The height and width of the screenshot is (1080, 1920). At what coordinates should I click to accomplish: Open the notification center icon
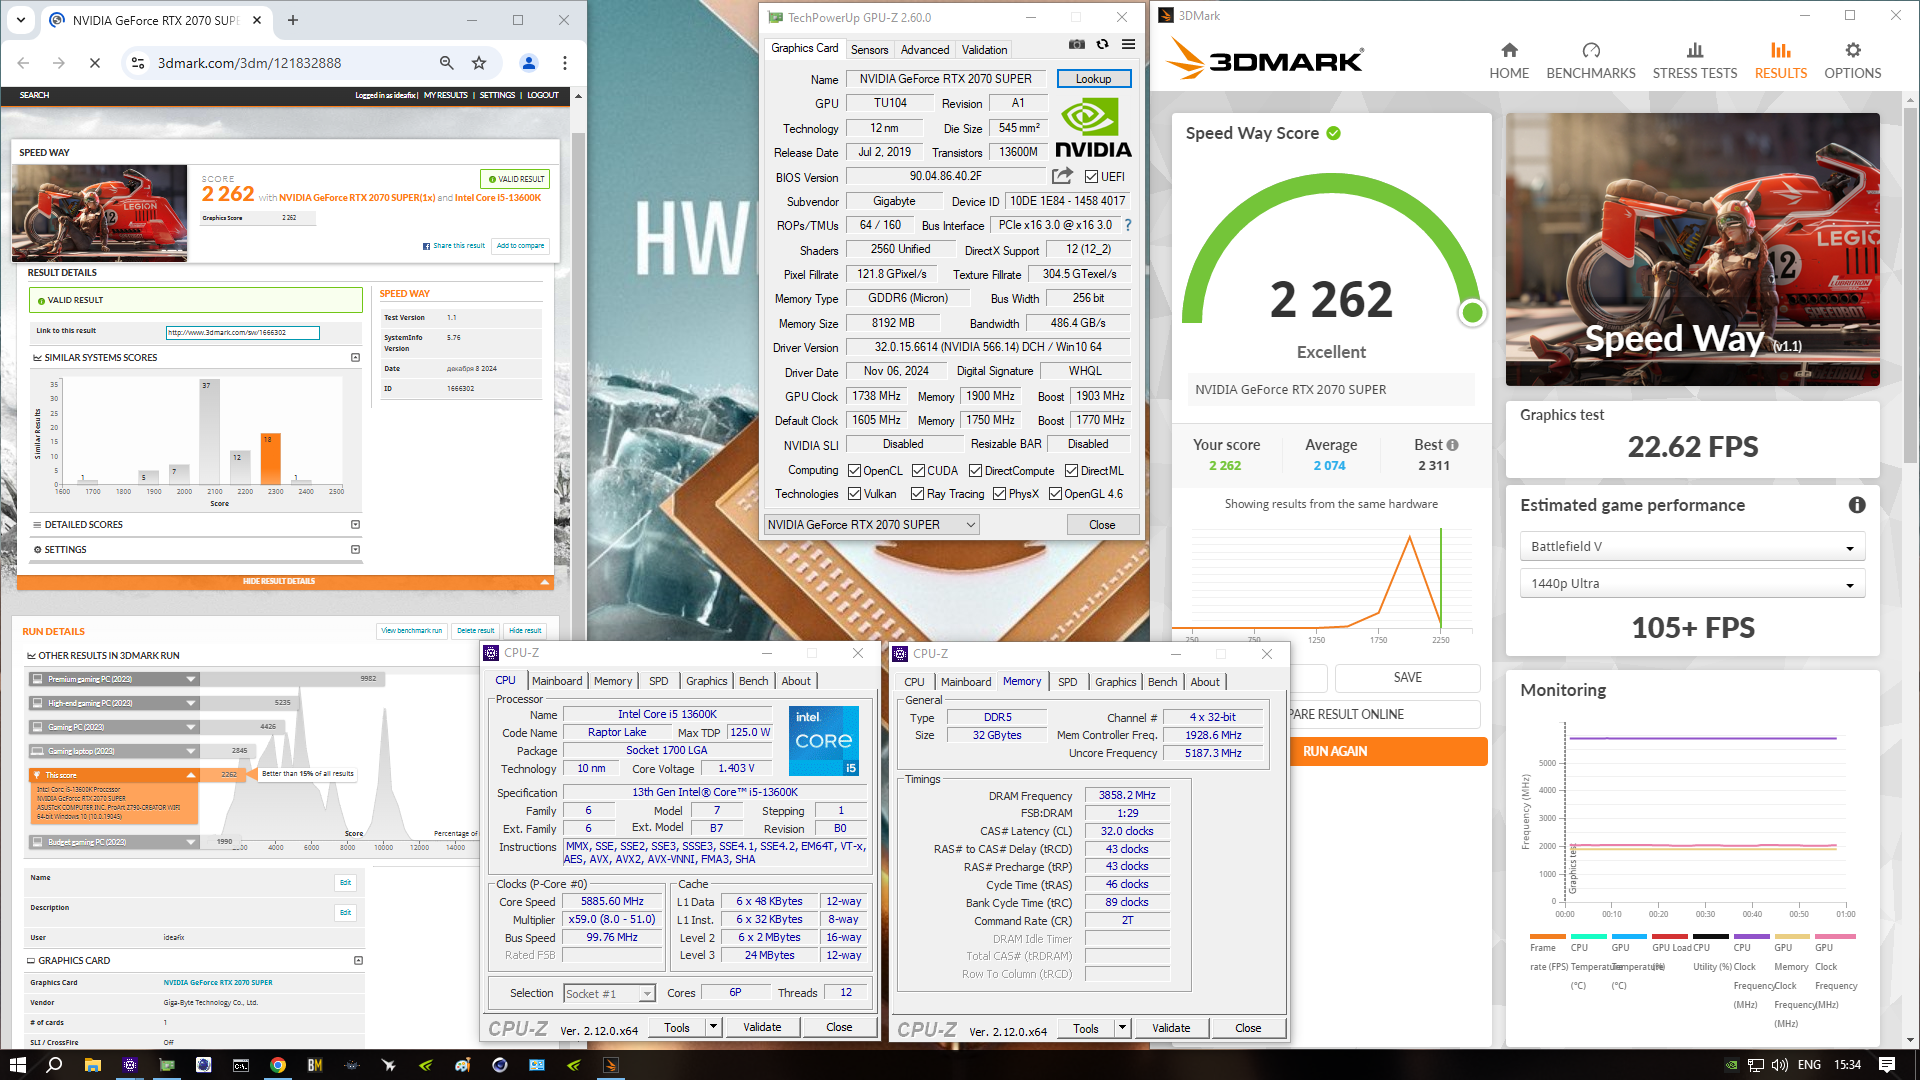1887,1065
